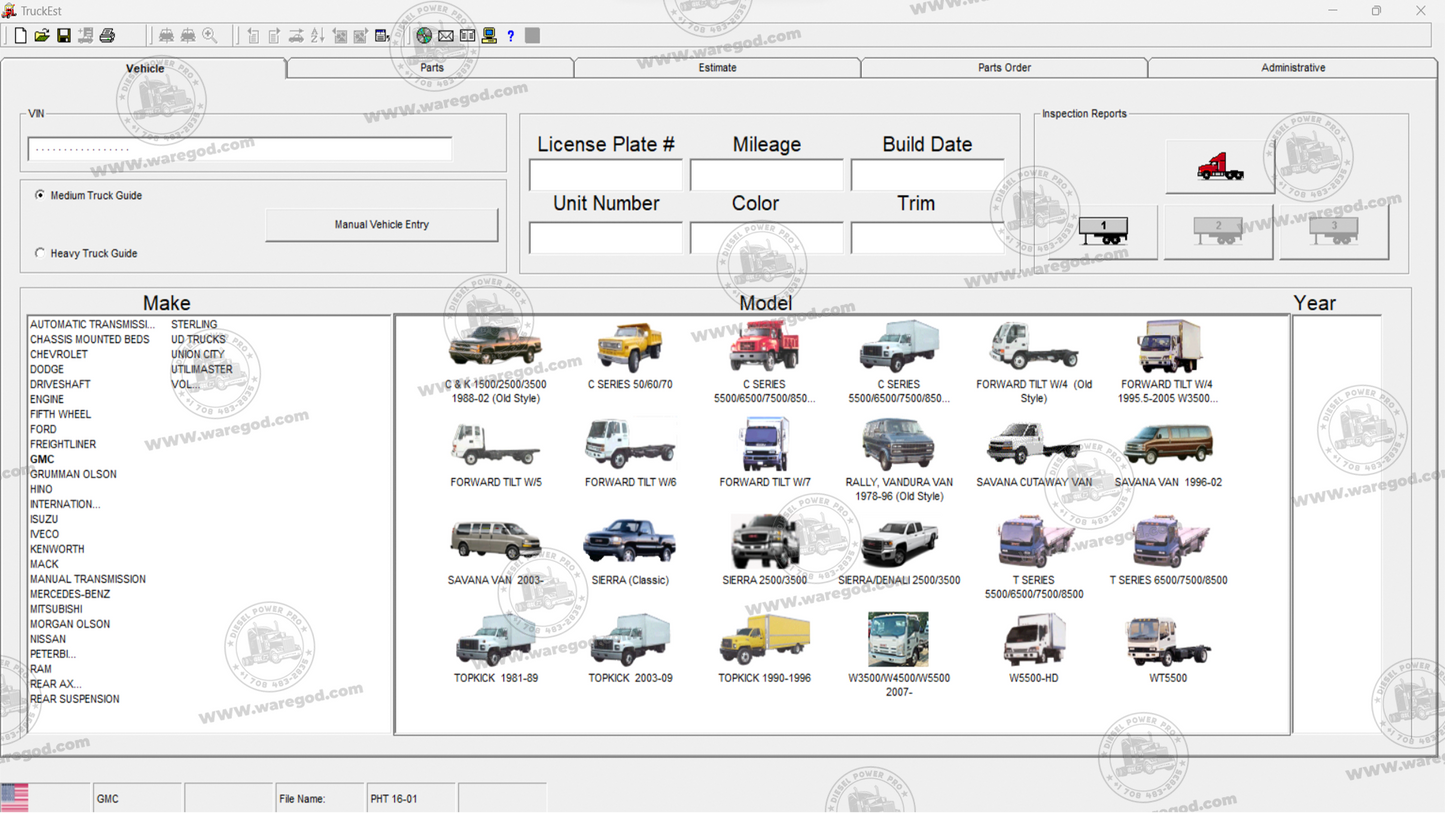Click the print estimate icon
The height and width of the screenshot is (813, 1445).
click(107, 35)
